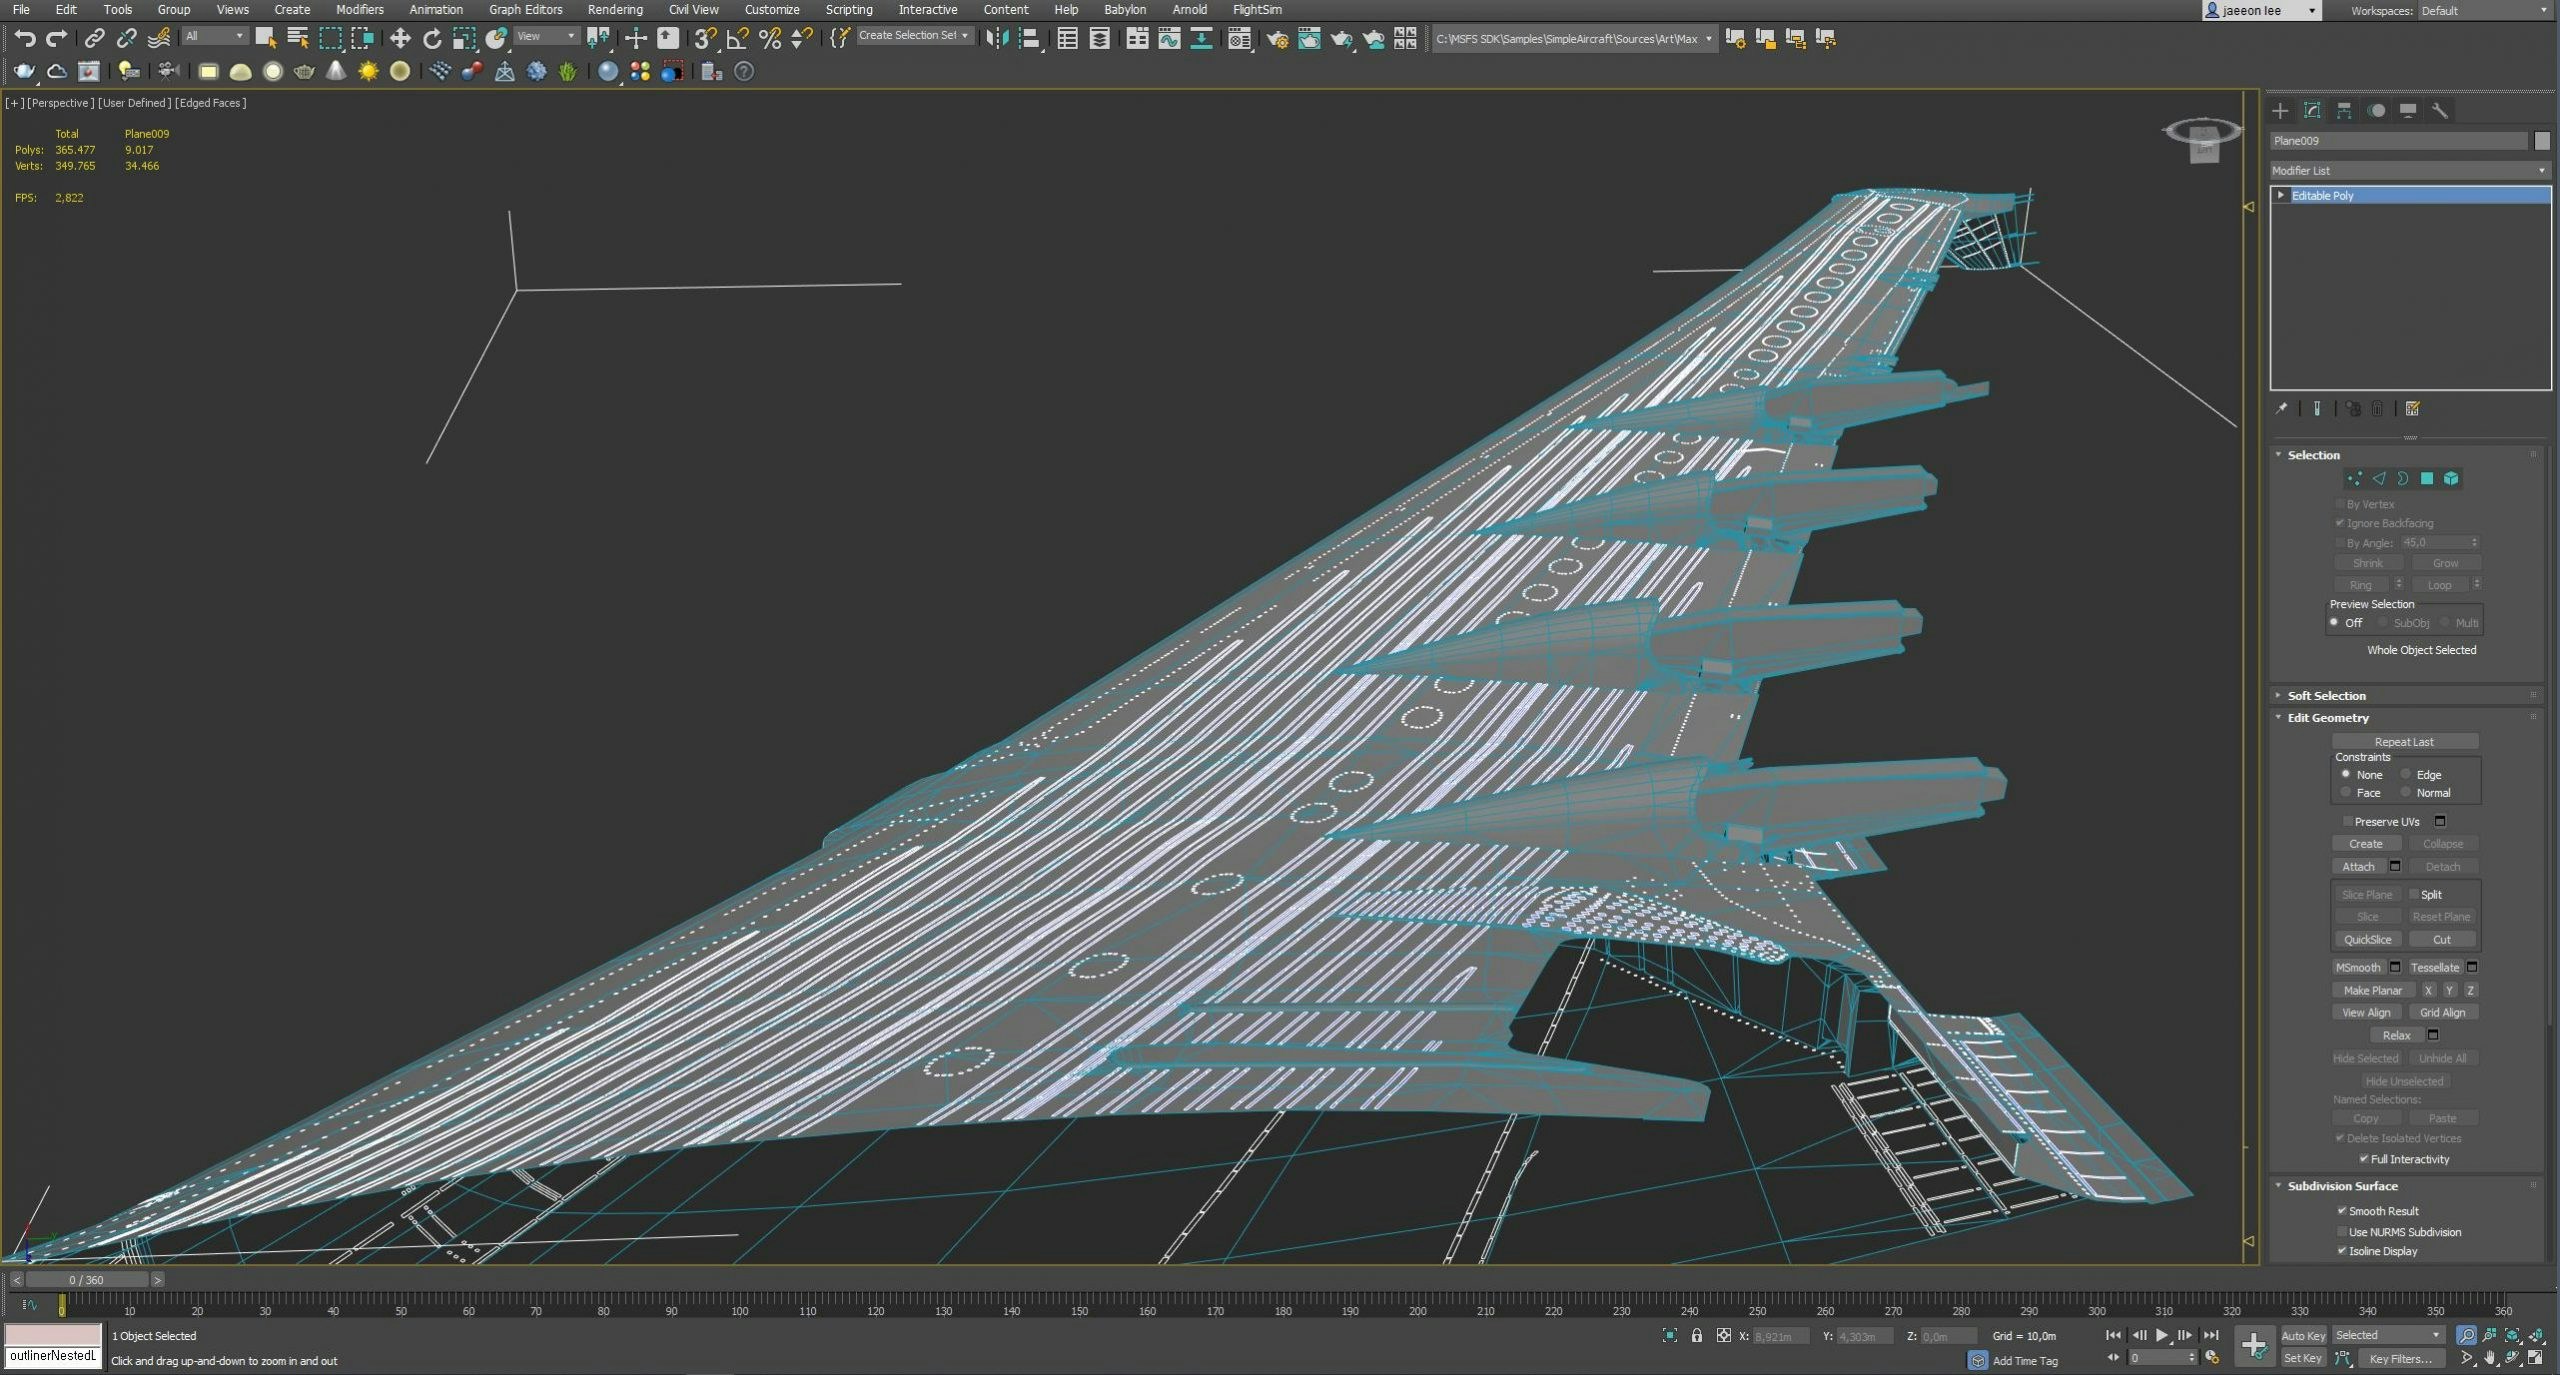This screenshot has width=2560, height=1375.
Task: Select the Move transform tool
Action: coord(400,39)
